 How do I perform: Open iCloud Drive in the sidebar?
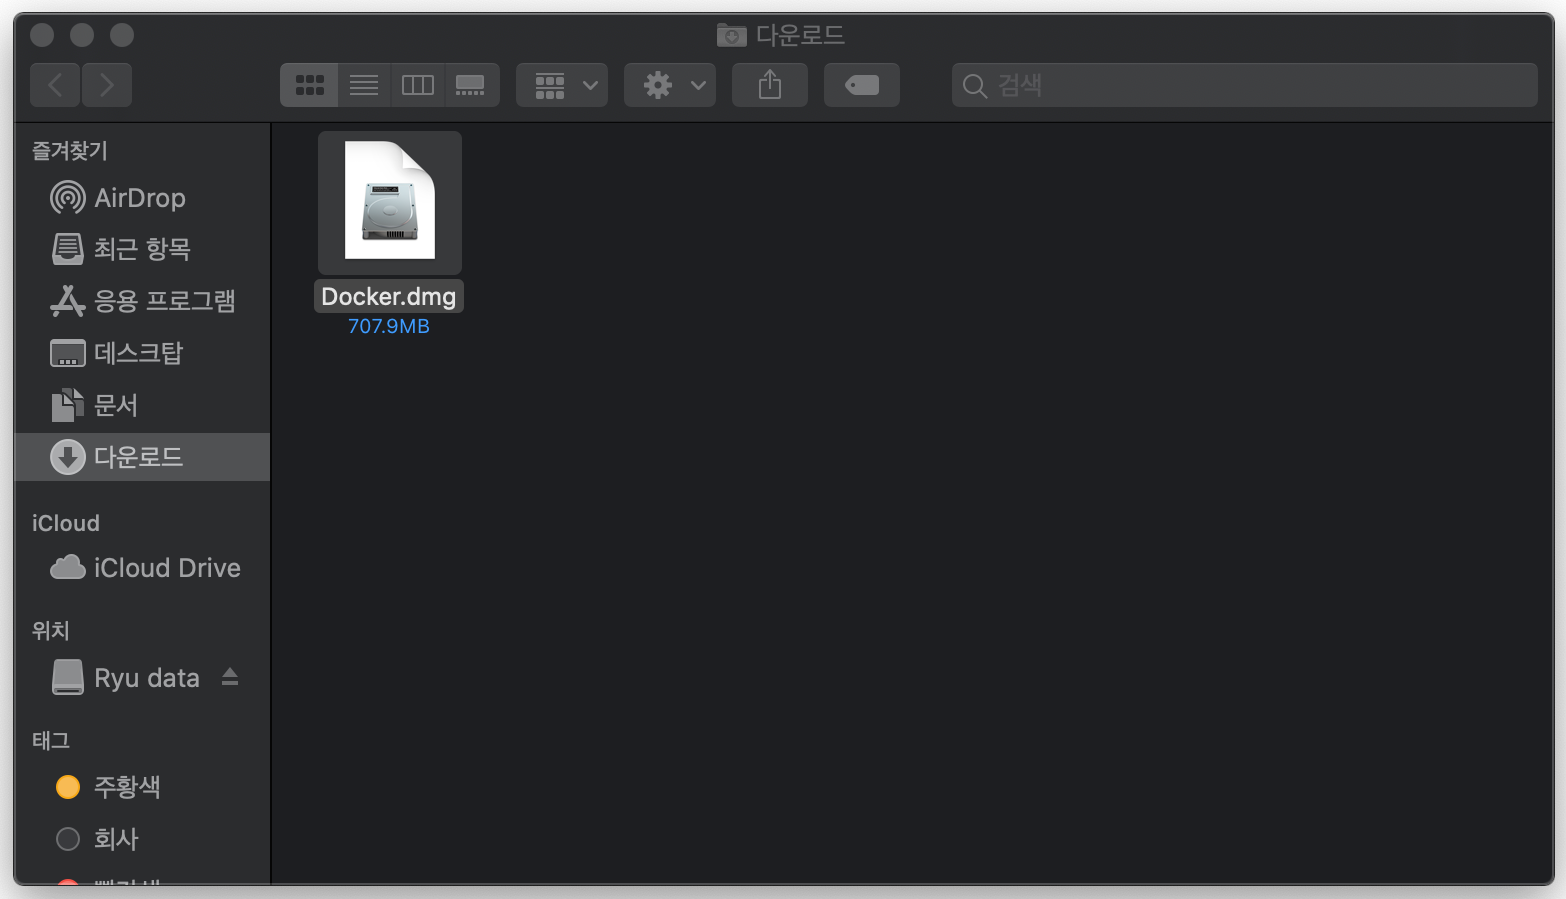point(142,568)
